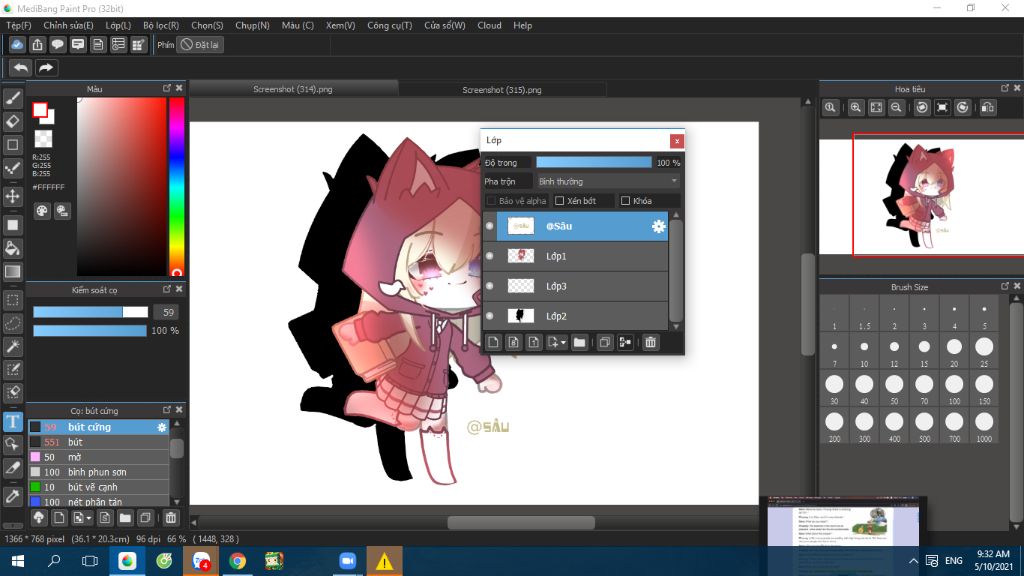Select the Magic Wand tool
The height and width of the screenshot is (576, 1024).
[x=12, y=346]
